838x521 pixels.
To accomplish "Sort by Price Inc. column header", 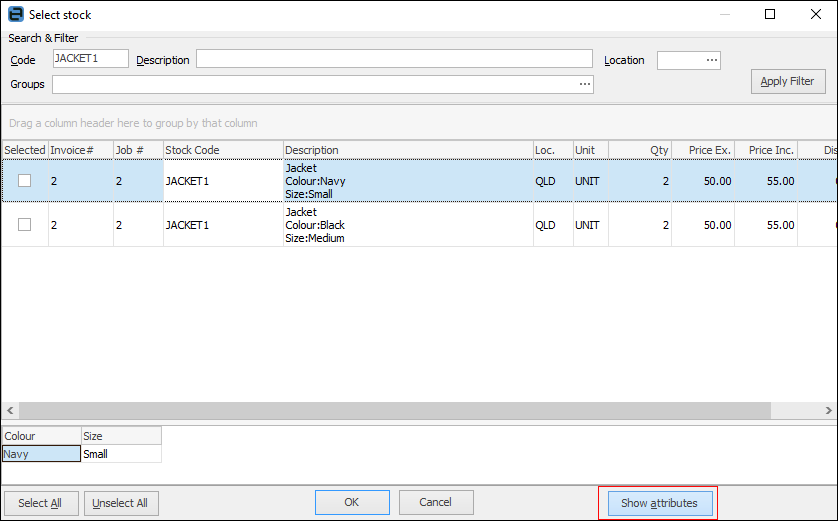I will (x=766, y=150).
